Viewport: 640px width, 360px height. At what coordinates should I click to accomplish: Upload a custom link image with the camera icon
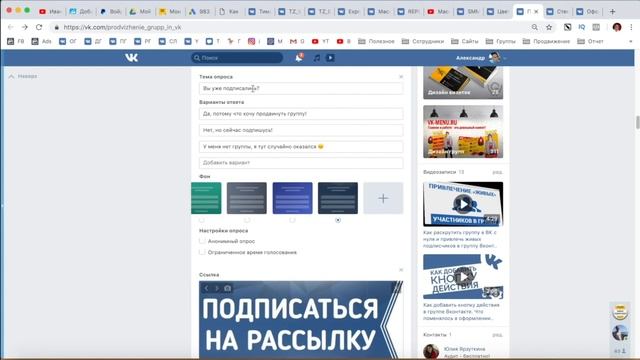click(227, 288)
